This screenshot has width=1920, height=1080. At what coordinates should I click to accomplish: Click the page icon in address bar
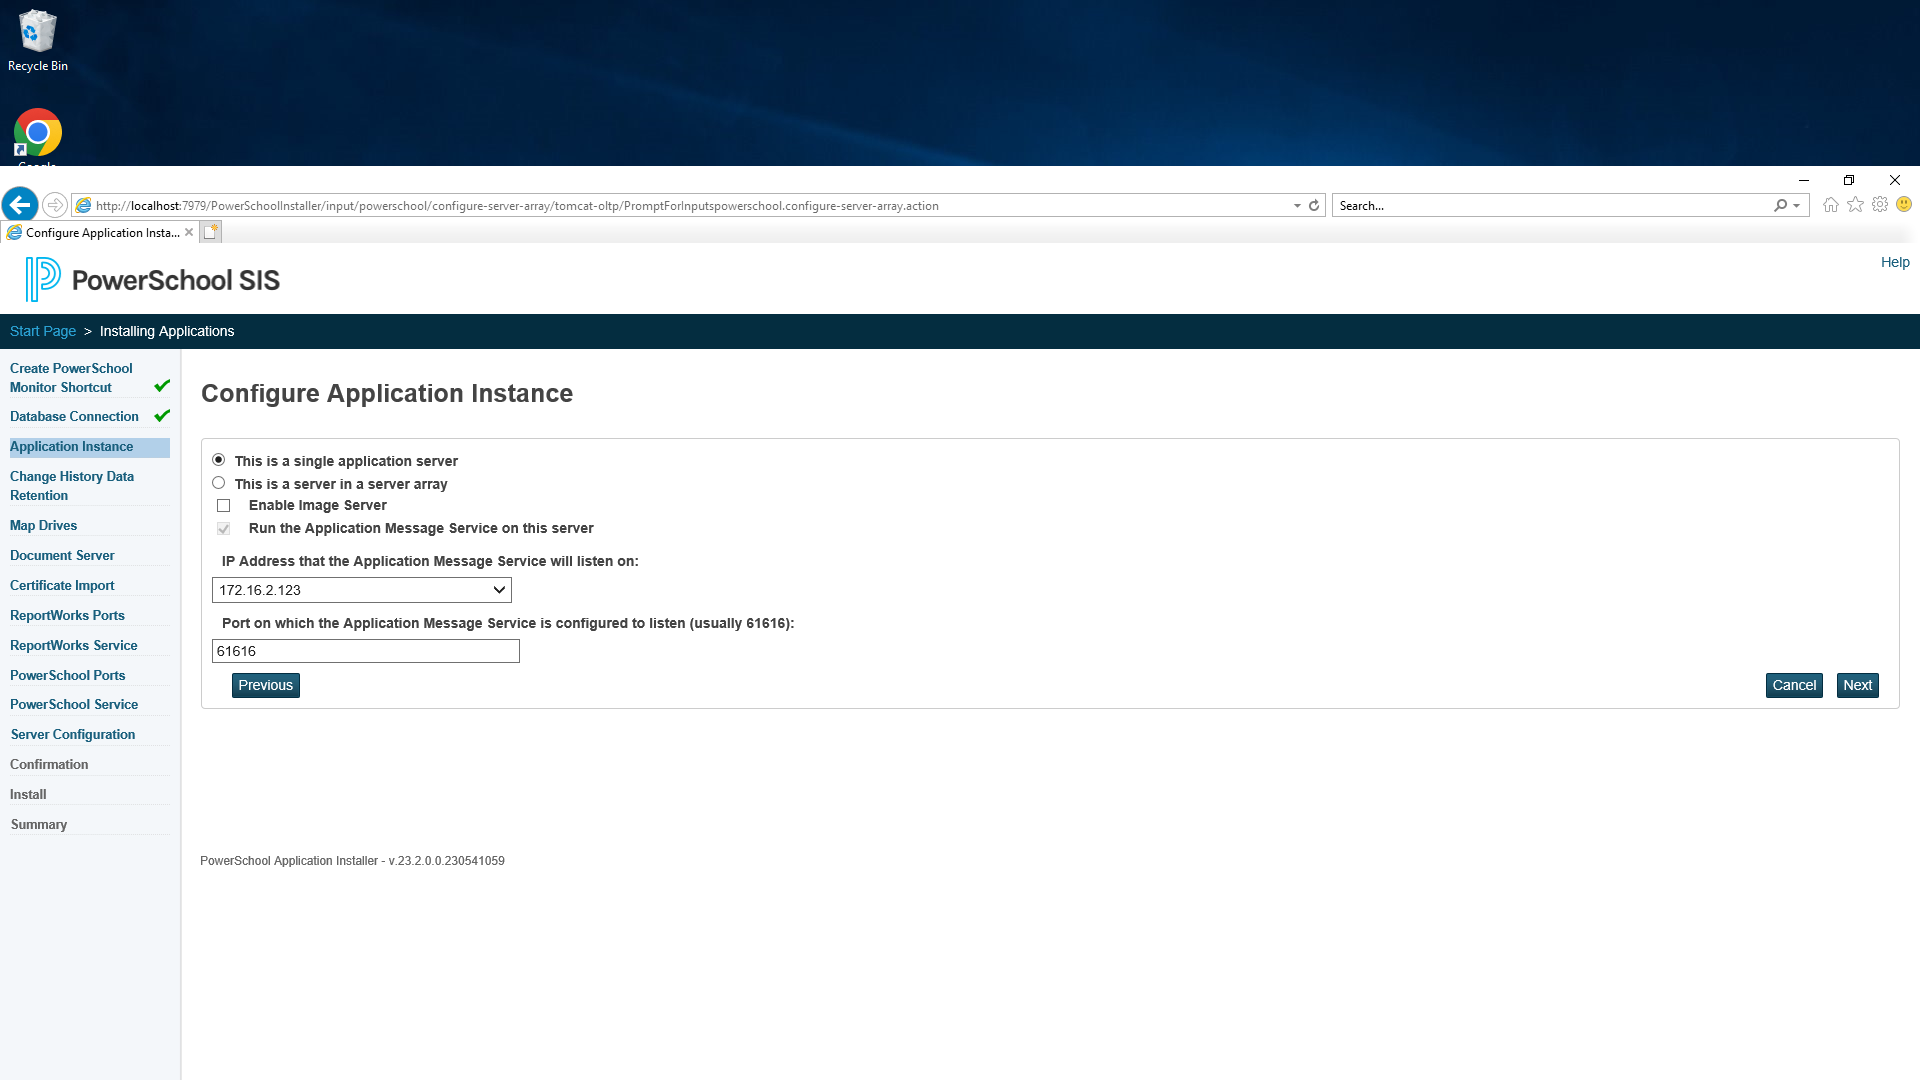84,205
